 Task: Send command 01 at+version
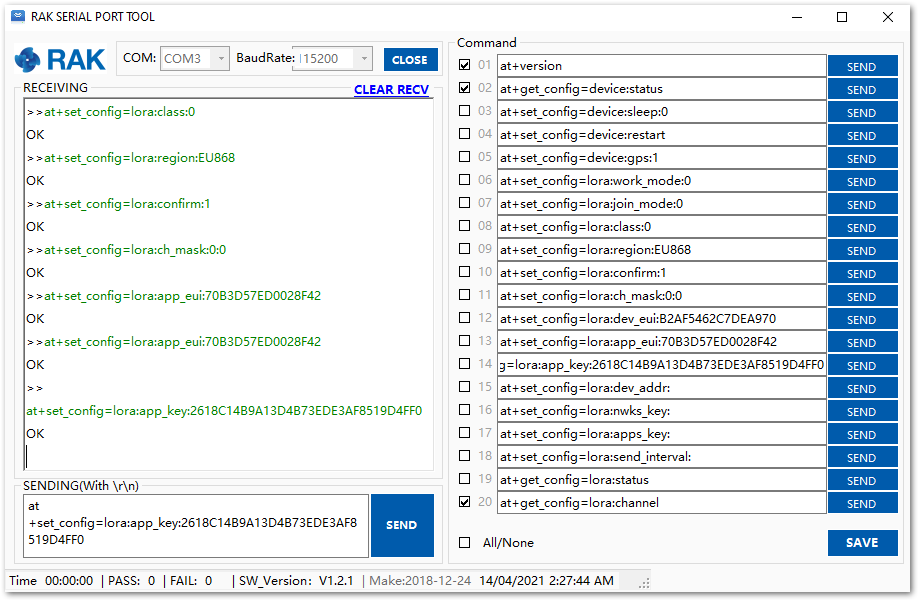[x=862, y=66]
